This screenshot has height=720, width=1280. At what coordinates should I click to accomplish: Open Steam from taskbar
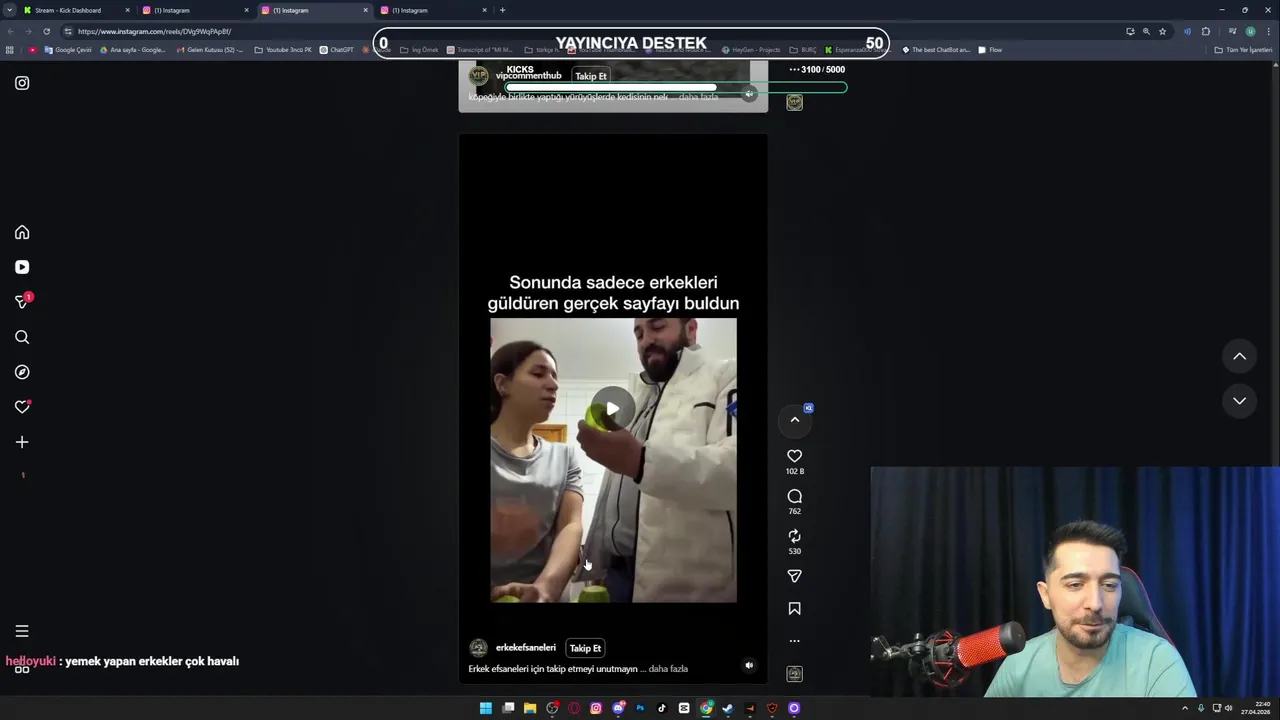click(x=728, y=708)
